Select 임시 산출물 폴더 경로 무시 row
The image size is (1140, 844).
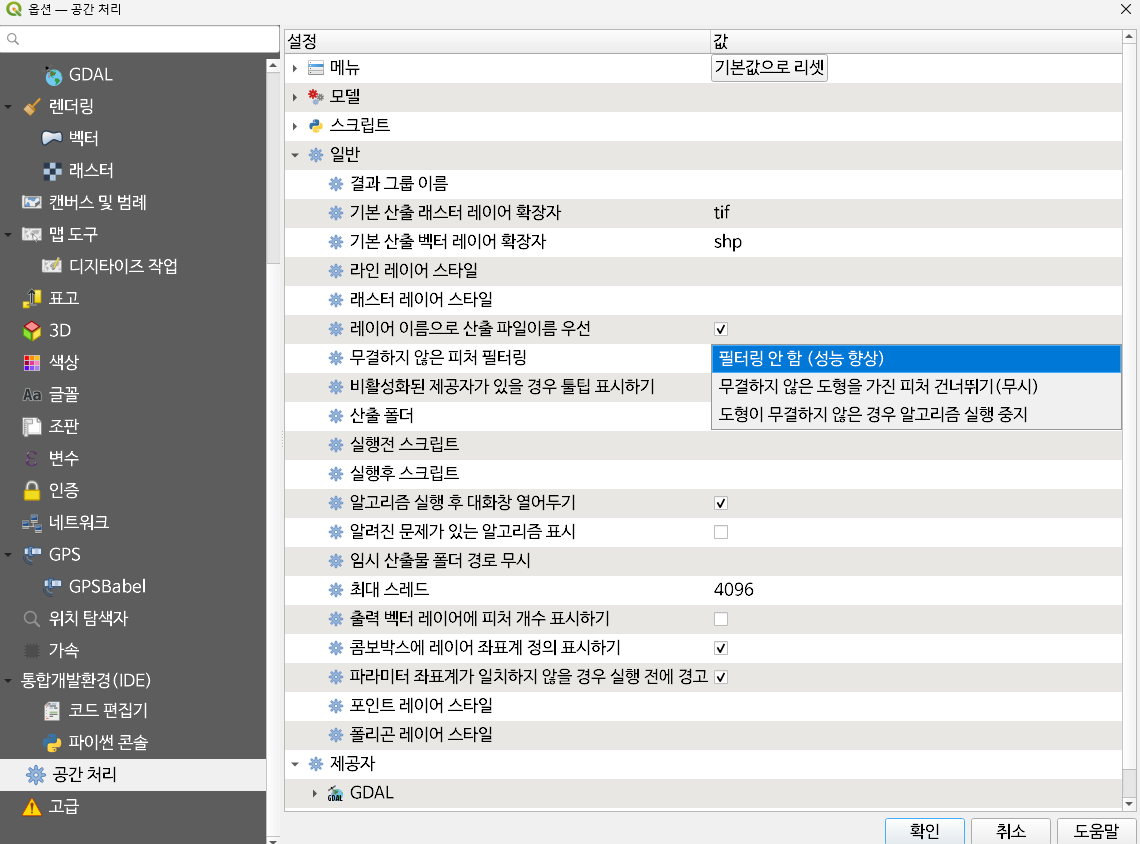[703, 560]
